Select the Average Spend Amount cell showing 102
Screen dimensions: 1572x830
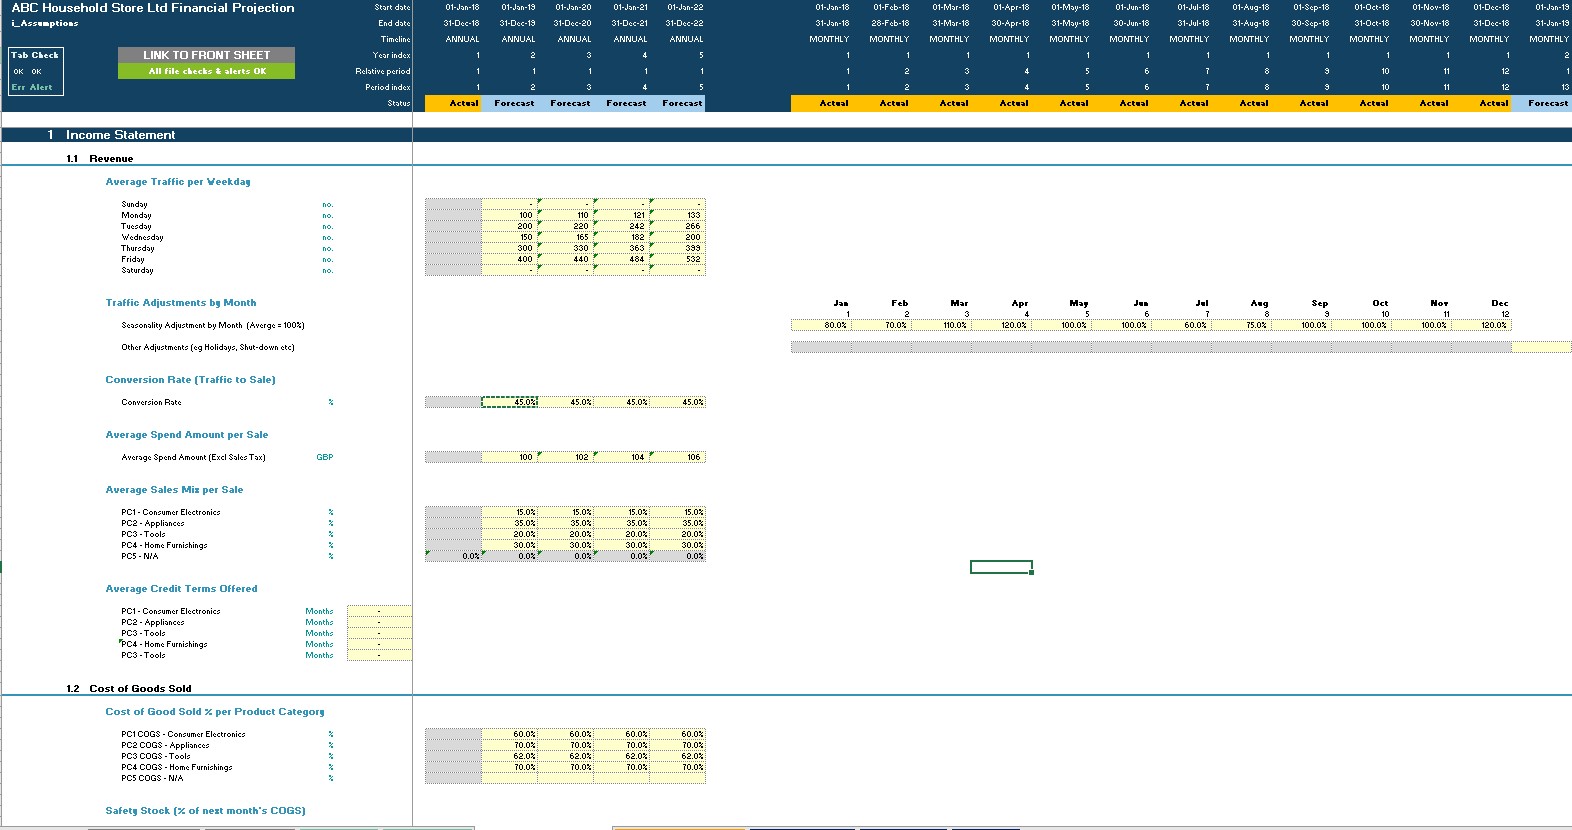[x=566, y=457]
